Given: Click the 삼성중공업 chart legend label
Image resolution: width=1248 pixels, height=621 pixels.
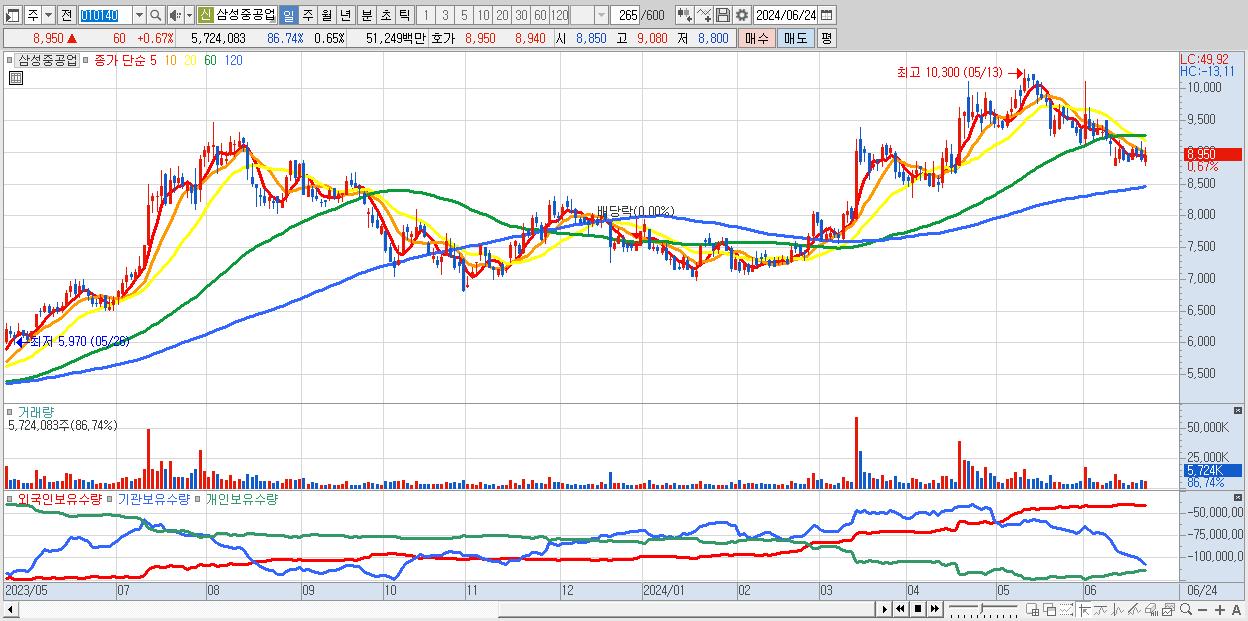Looking at the screenshot, I should pos(48,60).
